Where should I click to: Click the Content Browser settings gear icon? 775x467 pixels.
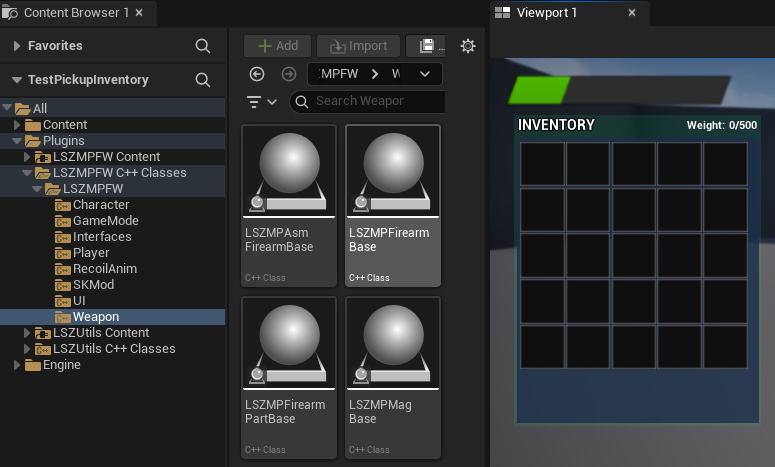point(468,46)
